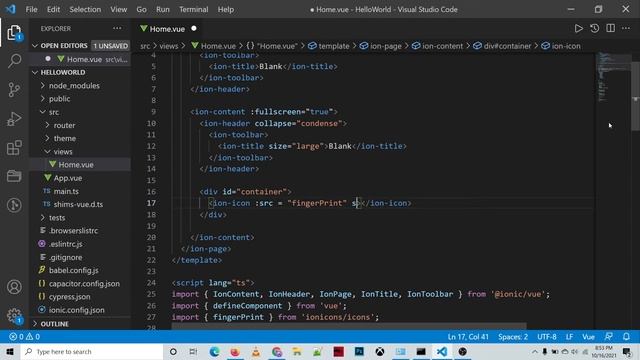Open the View menu
Viewport: 640px width, 360px height.
coord(118,9)
